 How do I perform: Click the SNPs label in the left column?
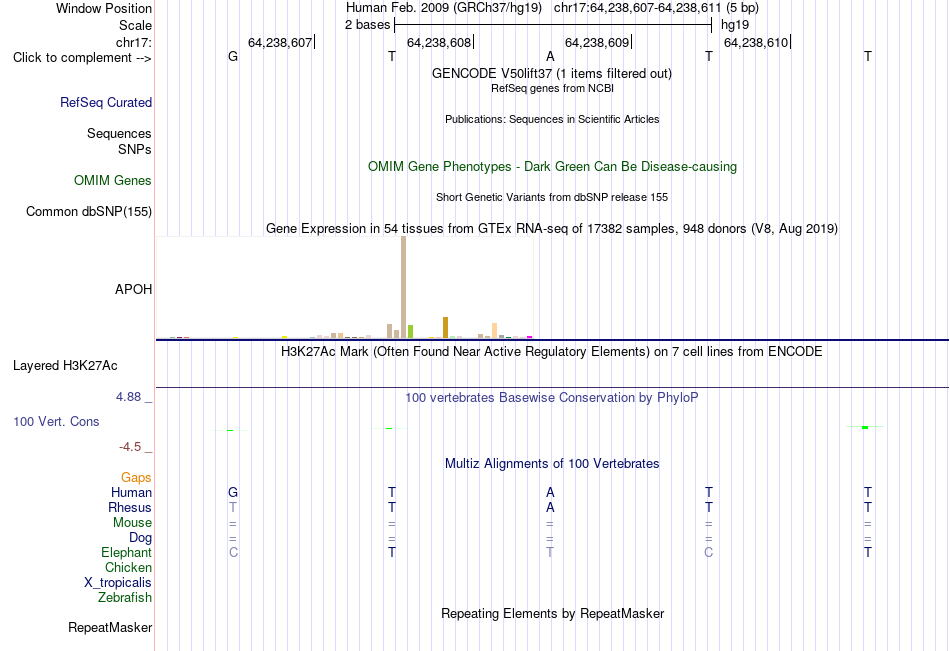135,149
